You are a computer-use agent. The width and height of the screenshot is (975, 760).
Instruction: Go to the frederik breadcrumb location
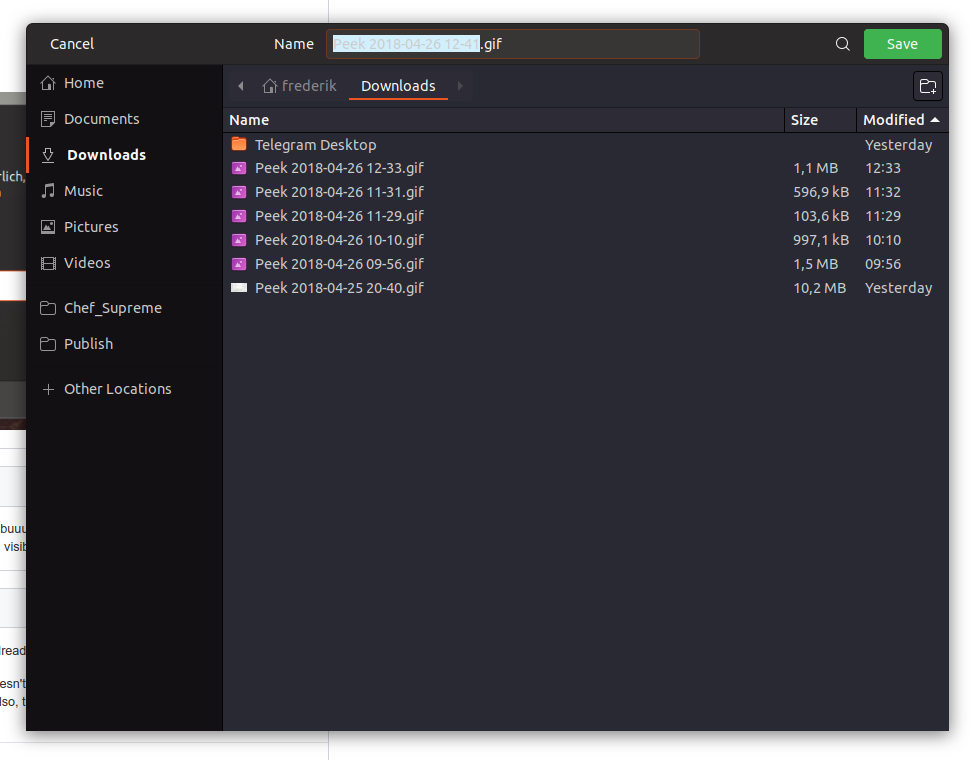pyautogui.click(x=299, y=86)
